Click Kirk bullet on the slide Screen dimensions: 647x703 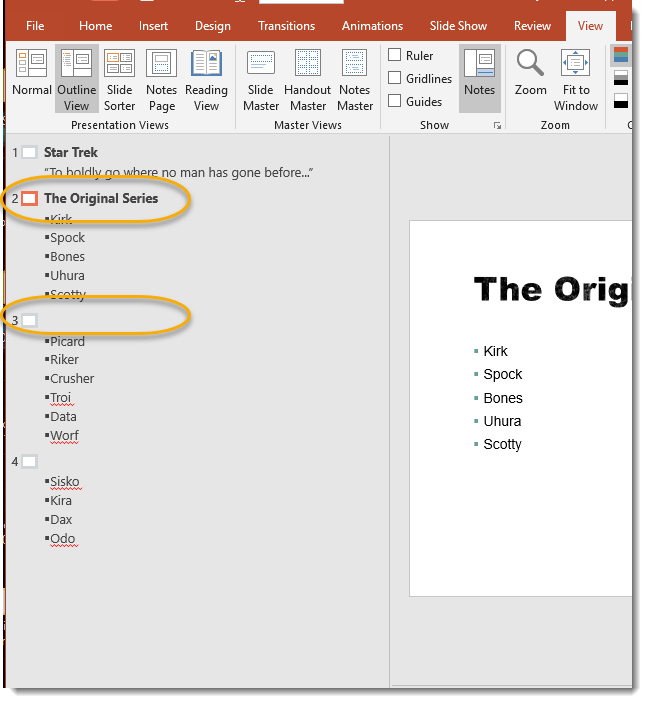pos(495,351)
